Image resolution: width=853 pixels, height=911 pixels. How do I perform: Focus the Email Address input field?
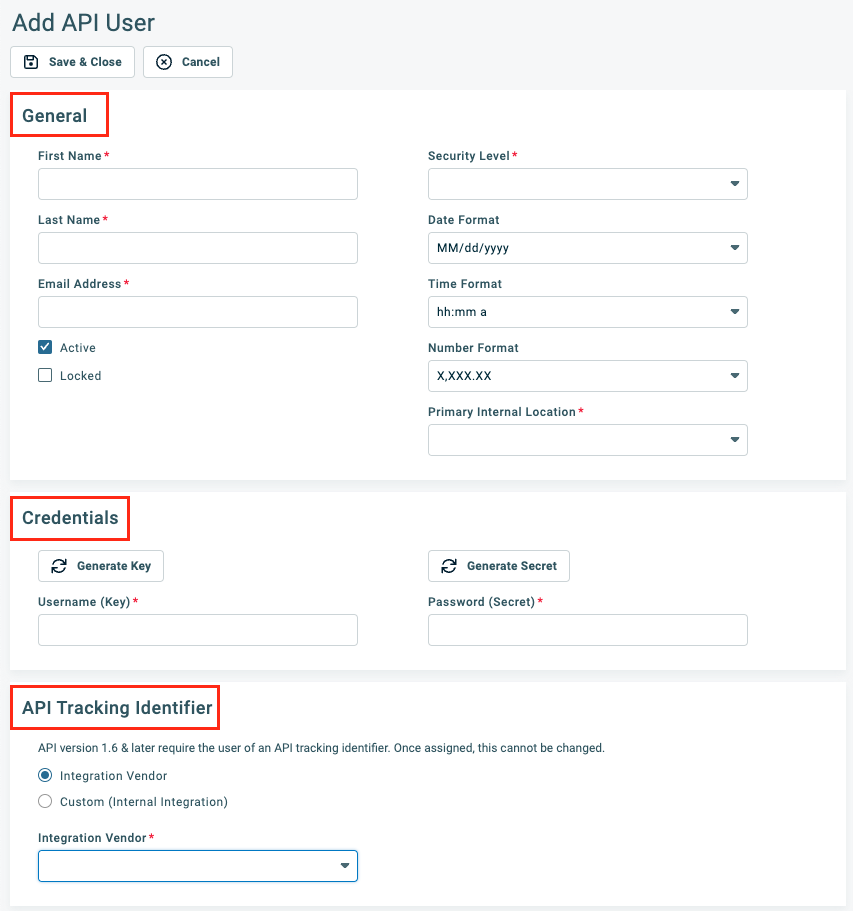click(x=197, y=312)
